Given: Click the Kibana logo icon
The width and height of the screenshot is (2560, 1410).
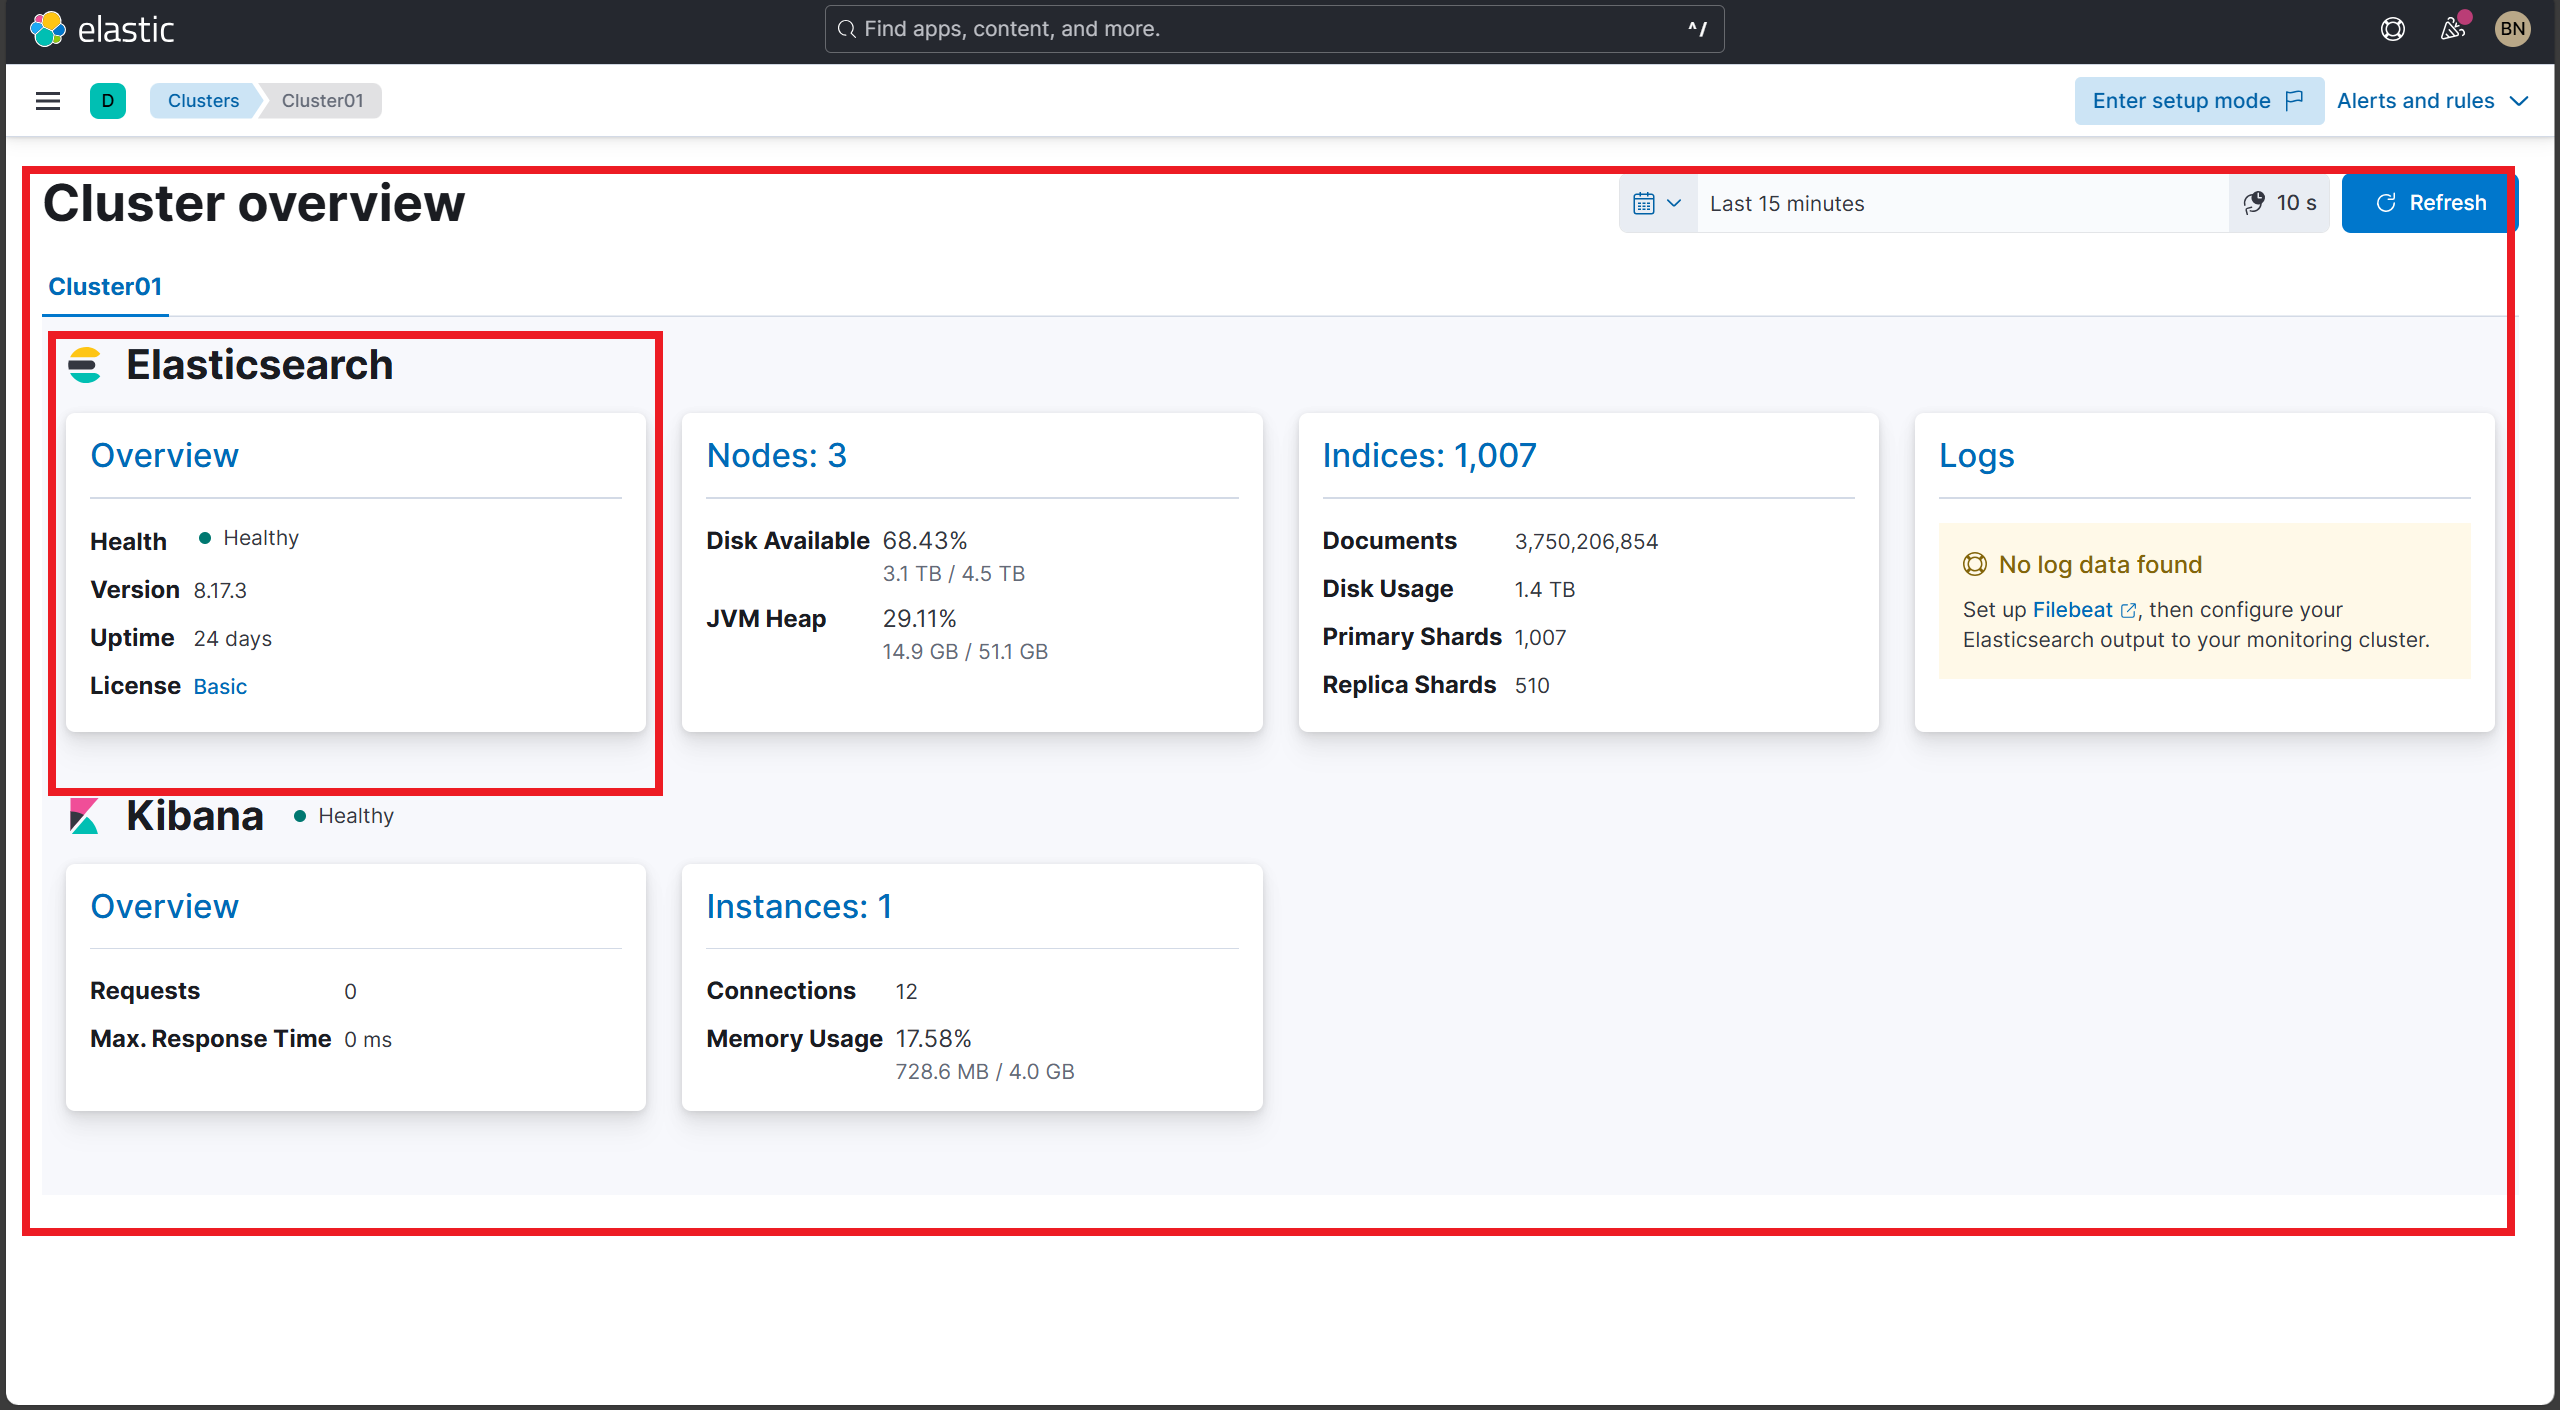Looking at the screenshot, I should [x=86, y=815].
